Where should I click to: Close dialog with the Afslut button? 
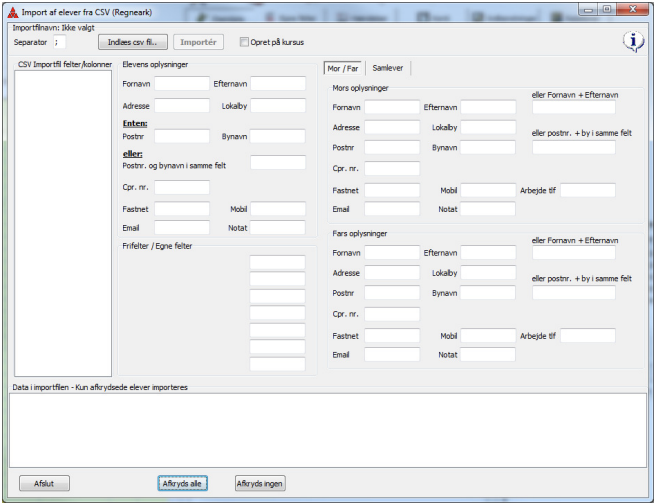(44, 483)
